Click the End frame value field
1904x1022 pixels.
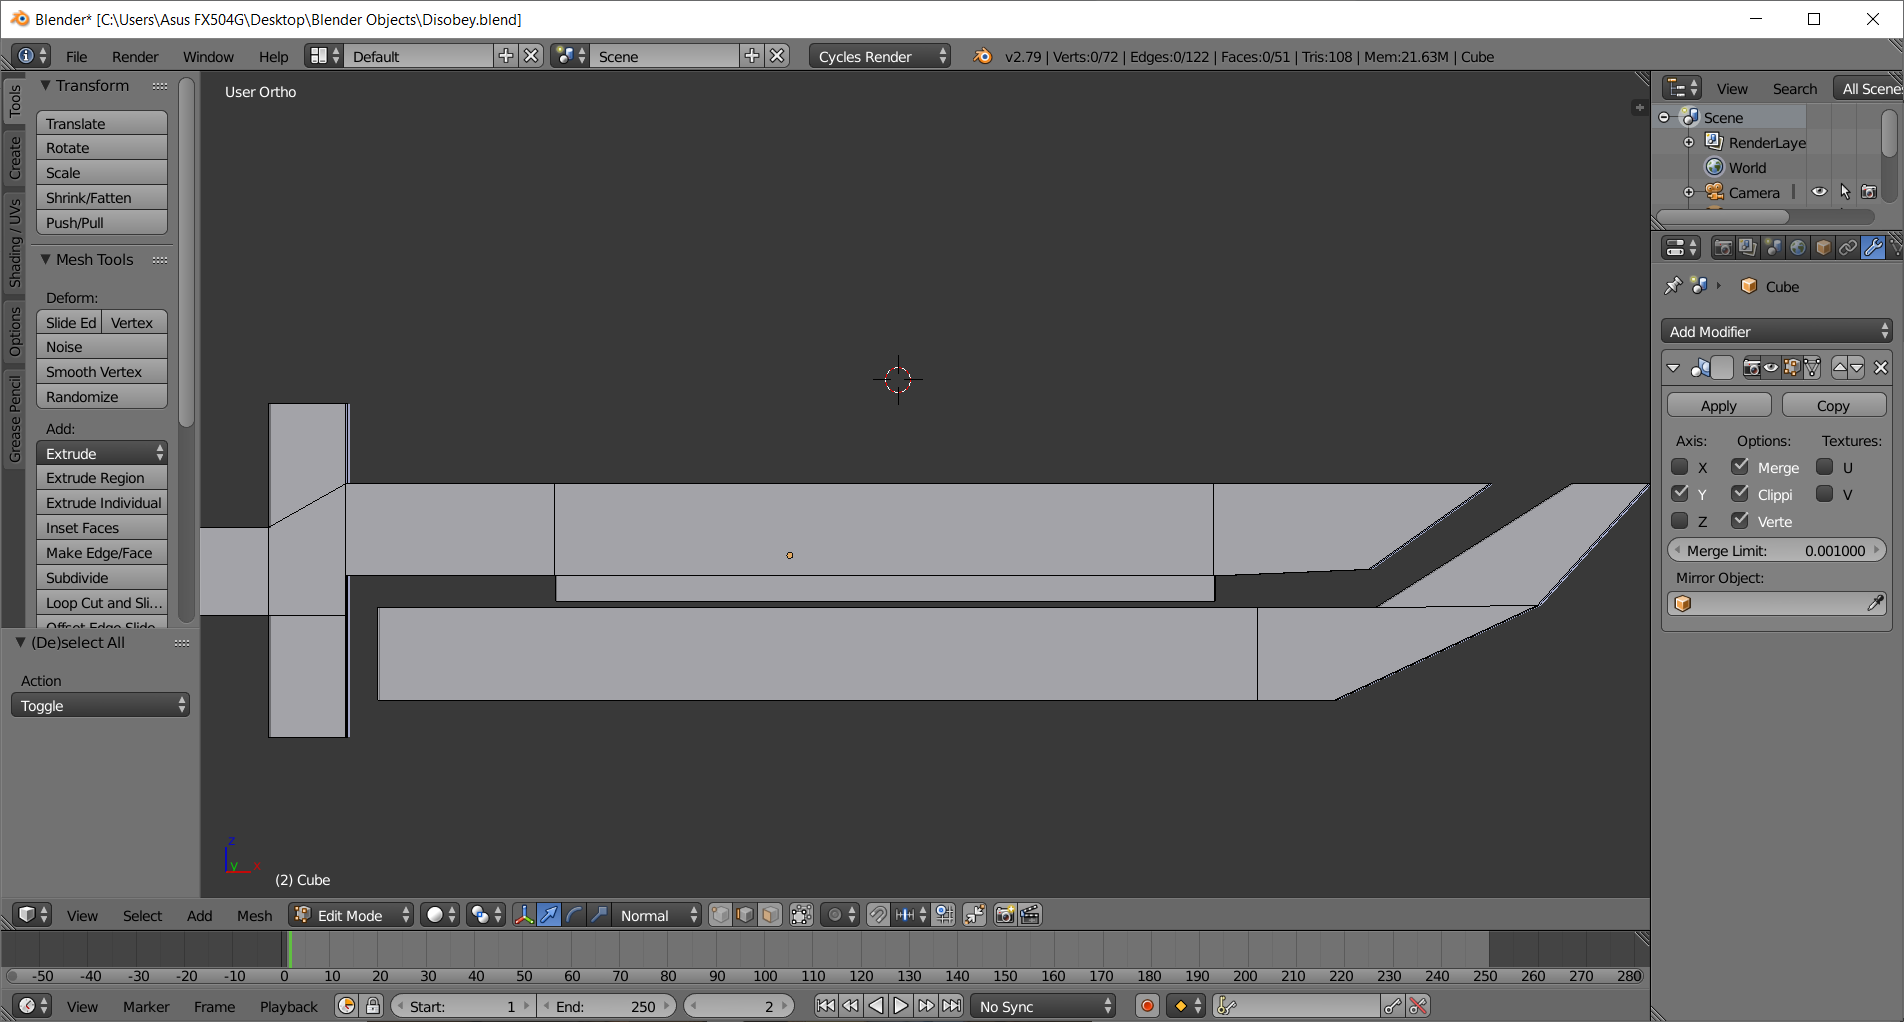pyautogui.click(x=607, y=1006)
